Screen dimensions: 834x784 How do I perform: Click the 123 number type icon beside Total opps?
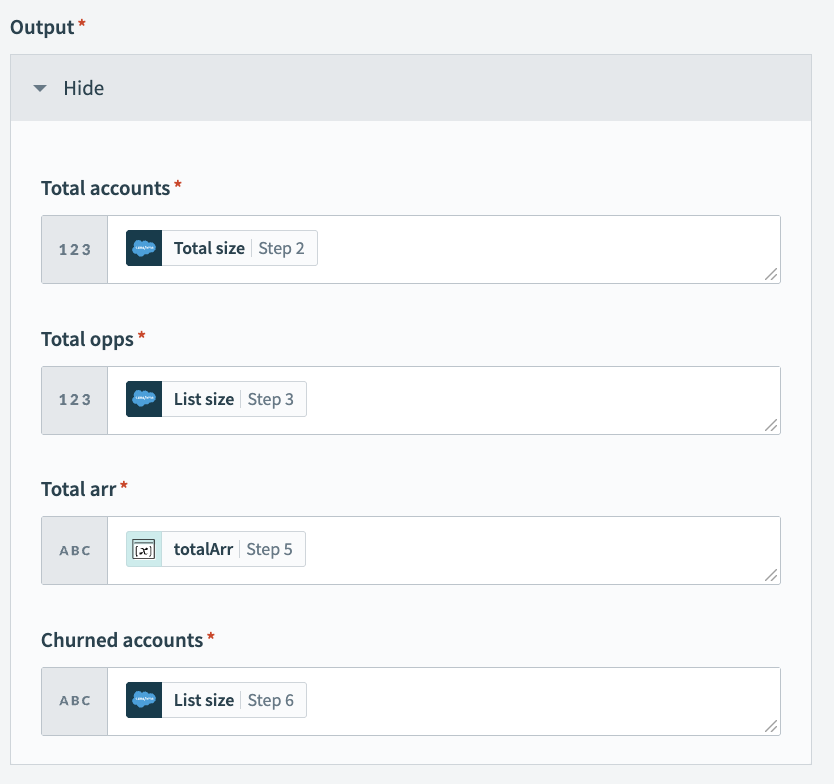[x=73, y=400]
